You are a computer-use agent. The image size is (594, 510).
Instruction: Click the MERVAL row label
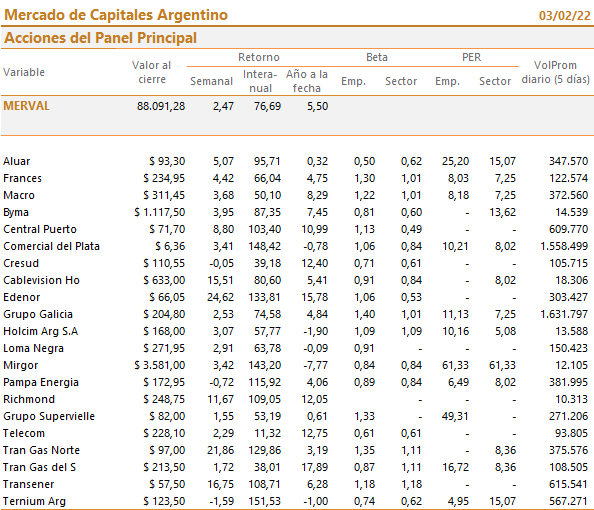[x=27, y=106]
